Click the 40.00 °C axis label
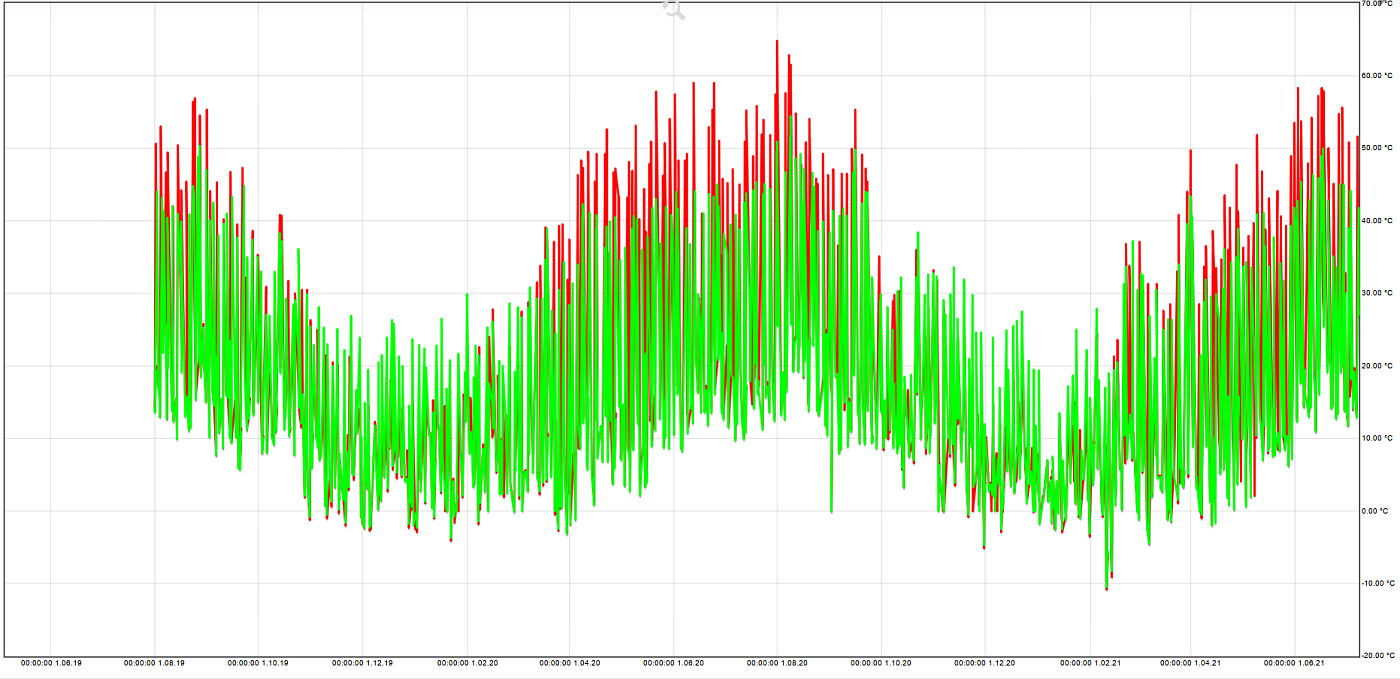Image resolution: width=1400 pixels, height=679 pixels. [x=1377, y=221]
